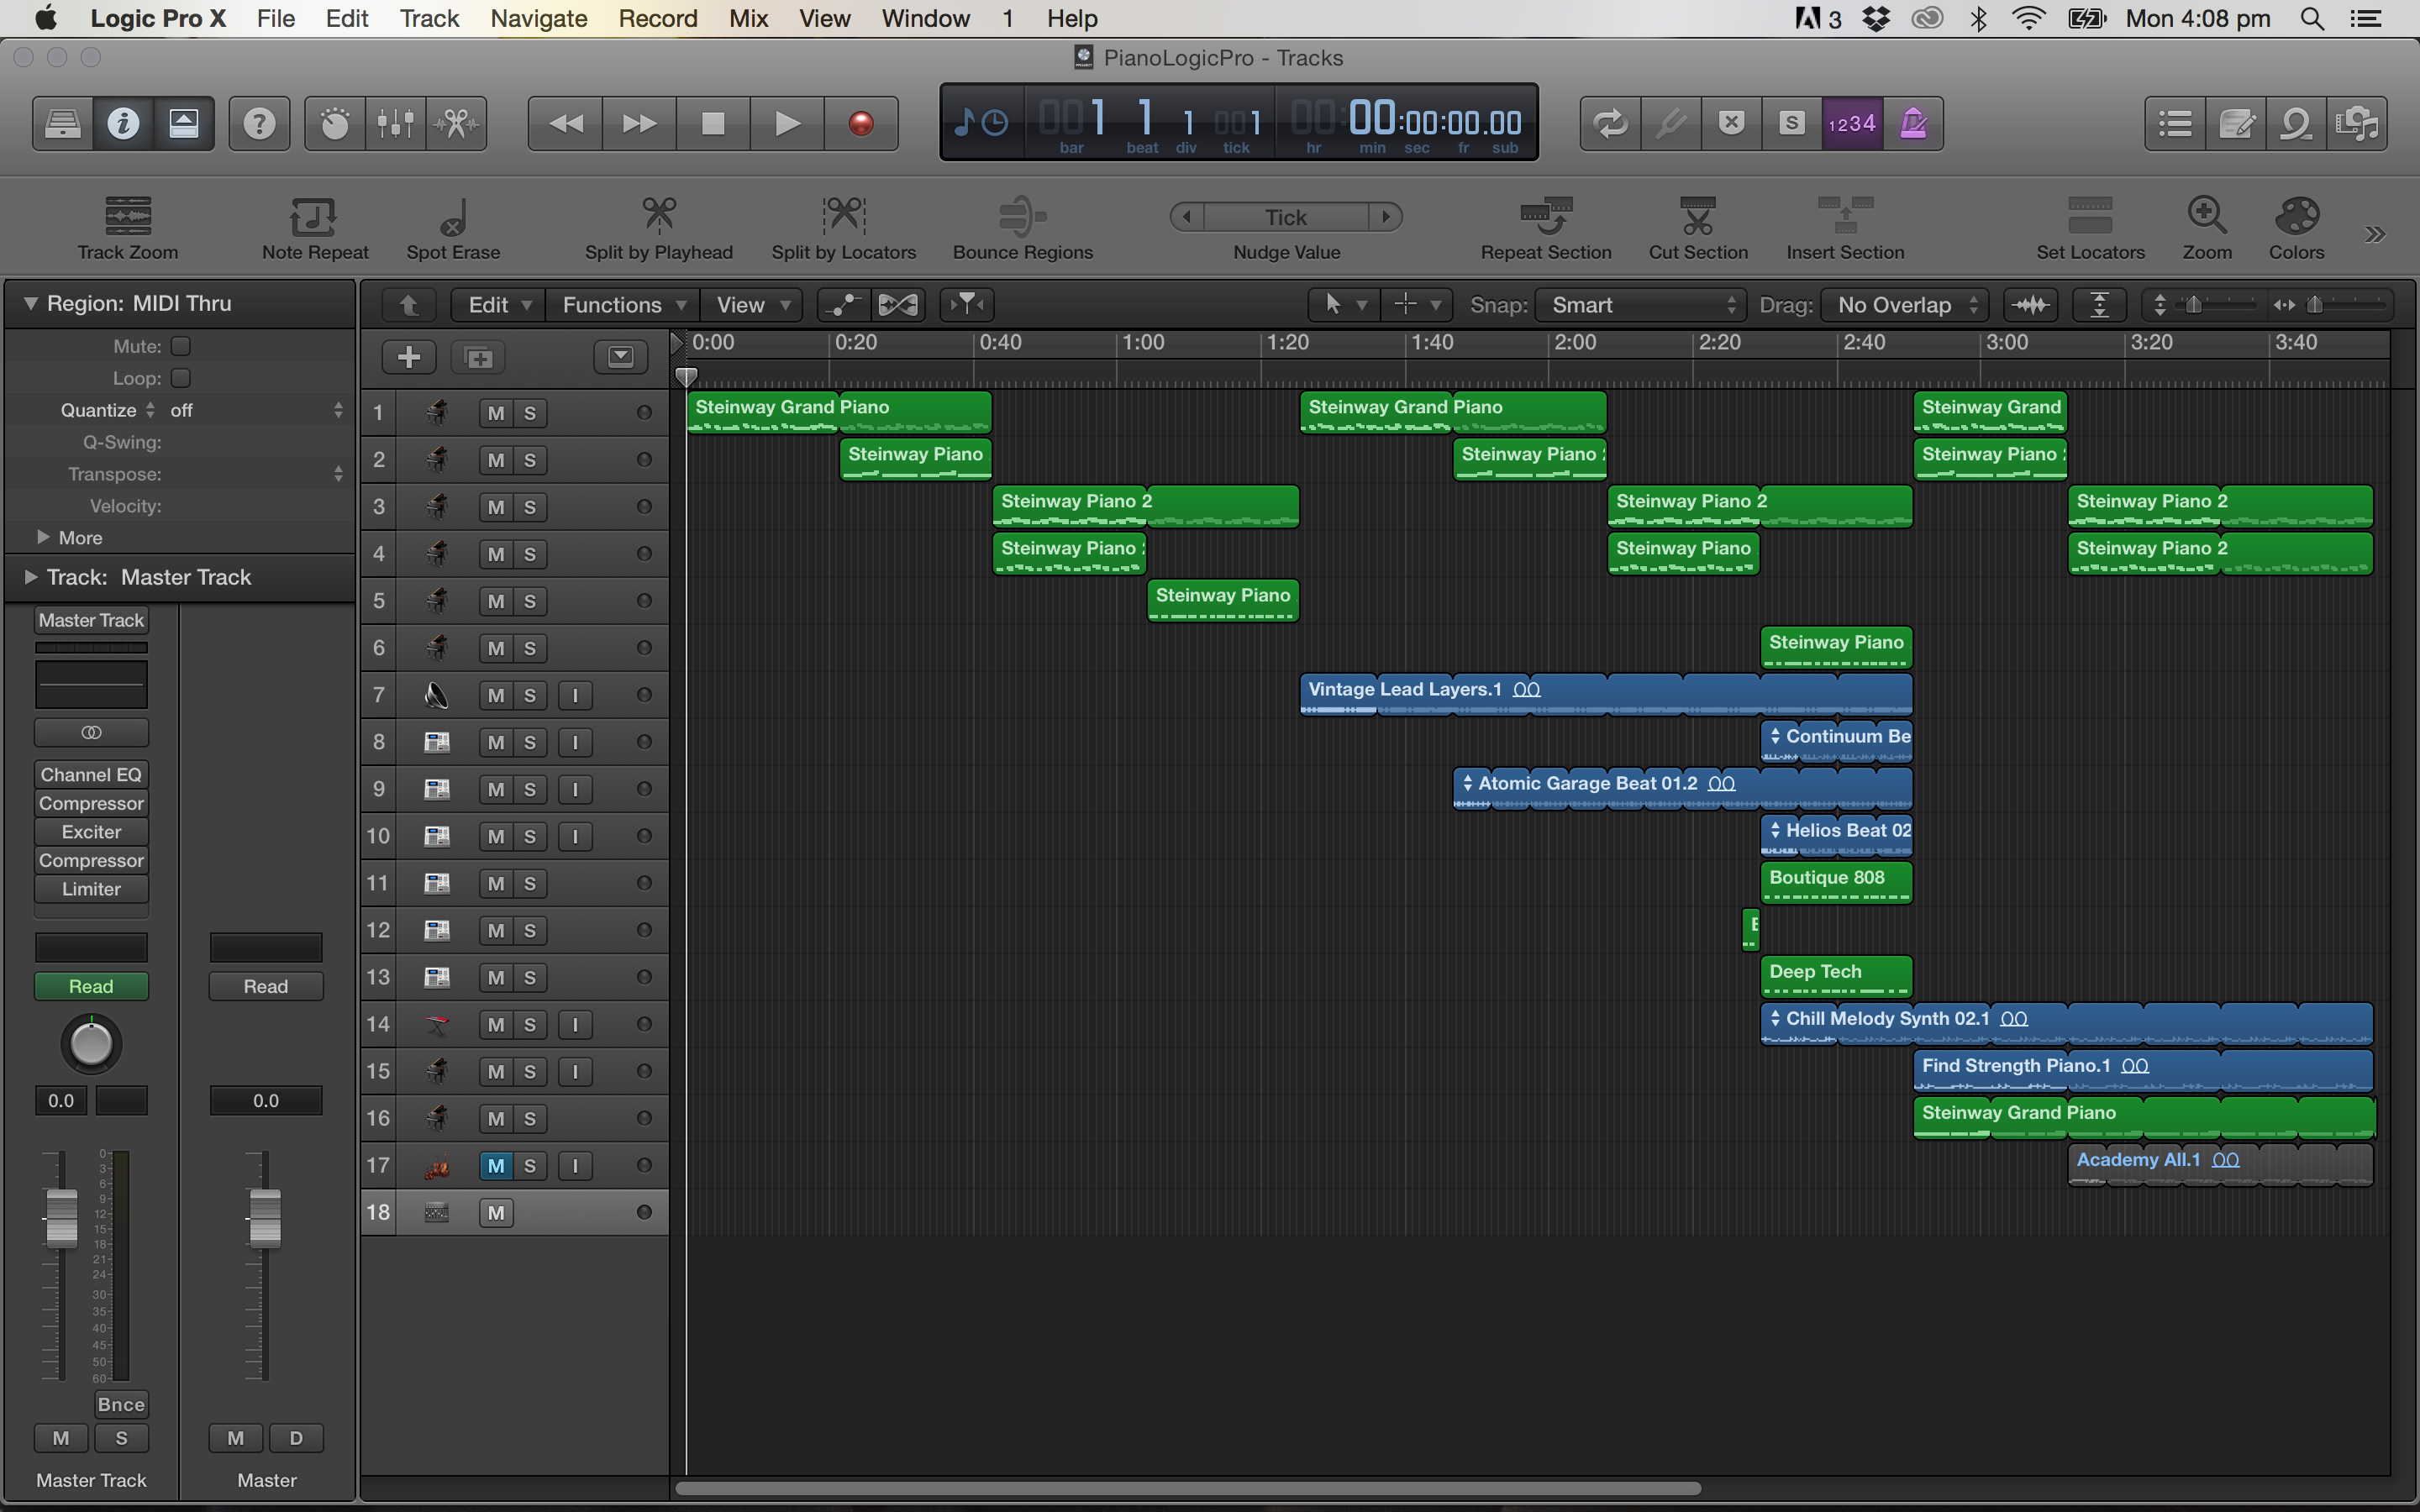Image resolution: width=2420 pixels, height=1512 pixels.
Task: Click the Master Track volume fader
Action: tap(61, 1218)
